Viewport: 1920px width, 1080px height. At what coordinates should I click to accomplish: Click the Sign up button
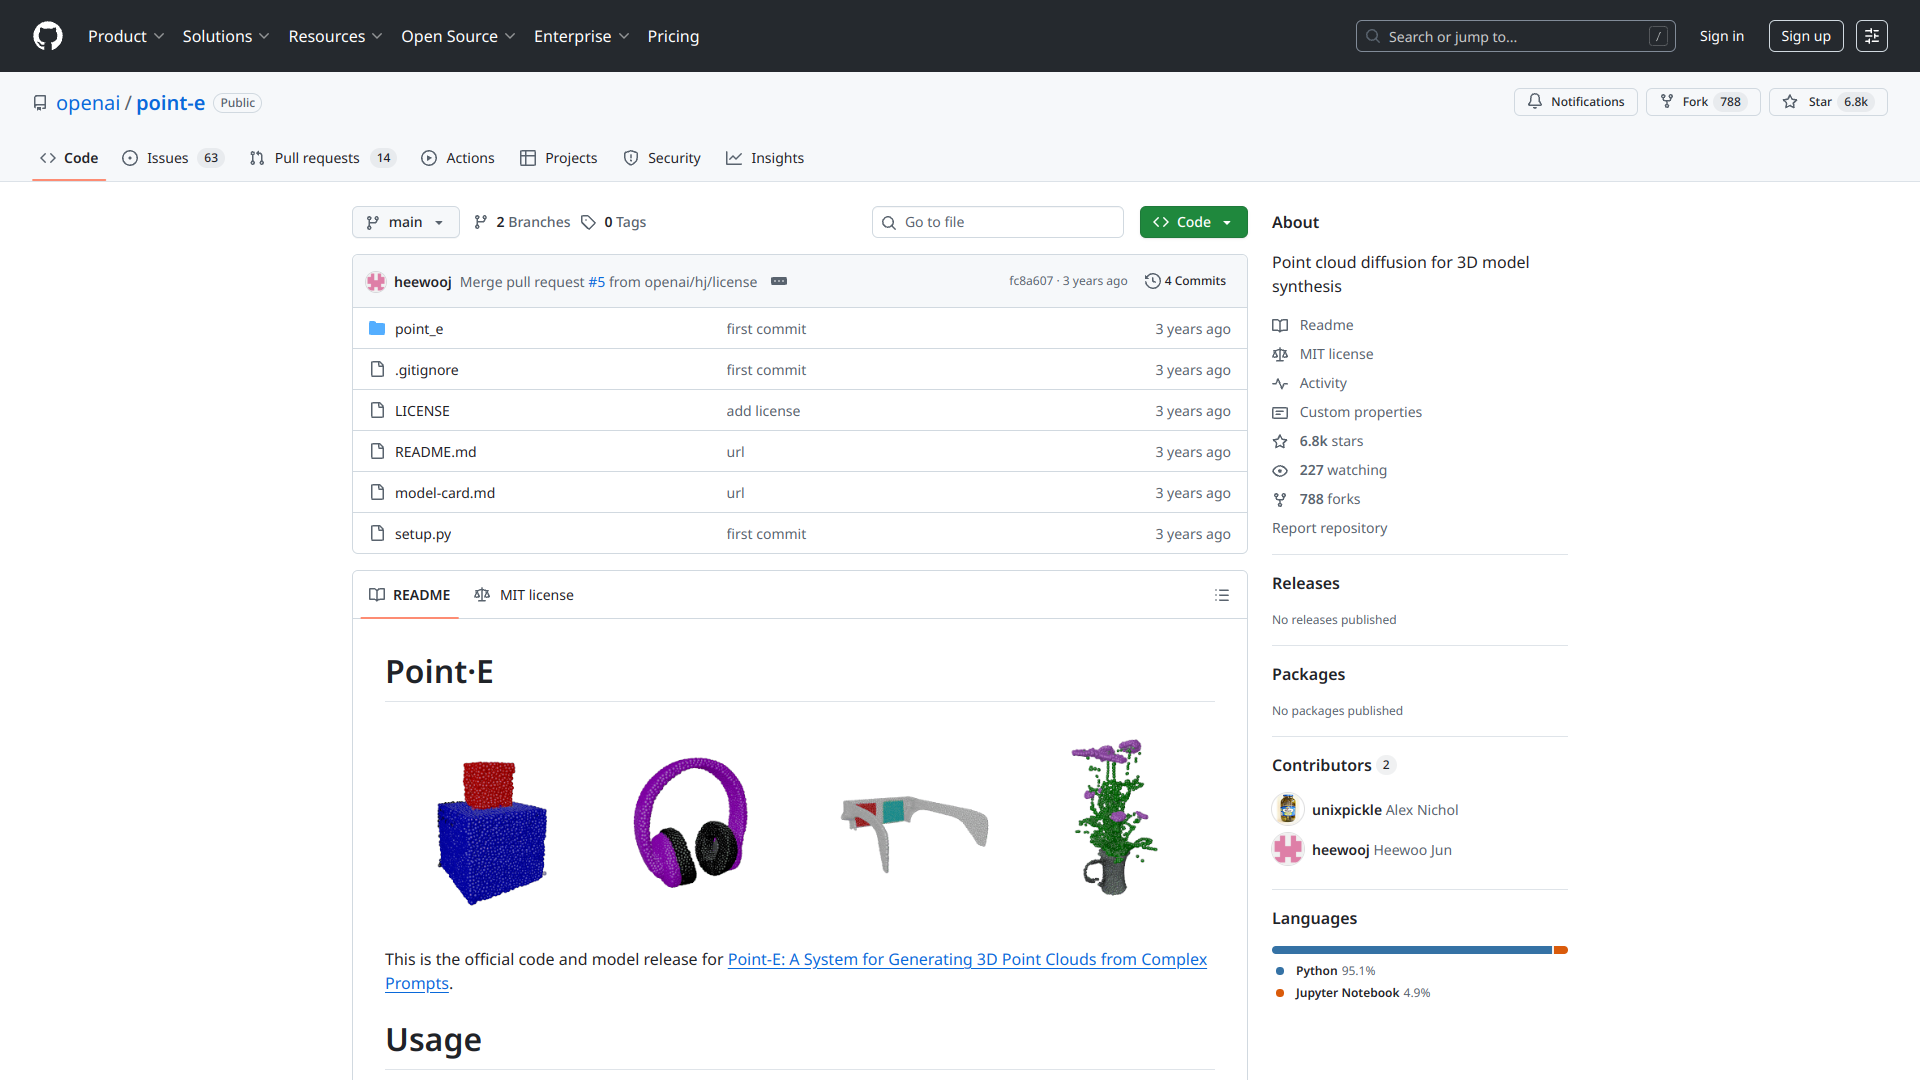(1805, 36)
